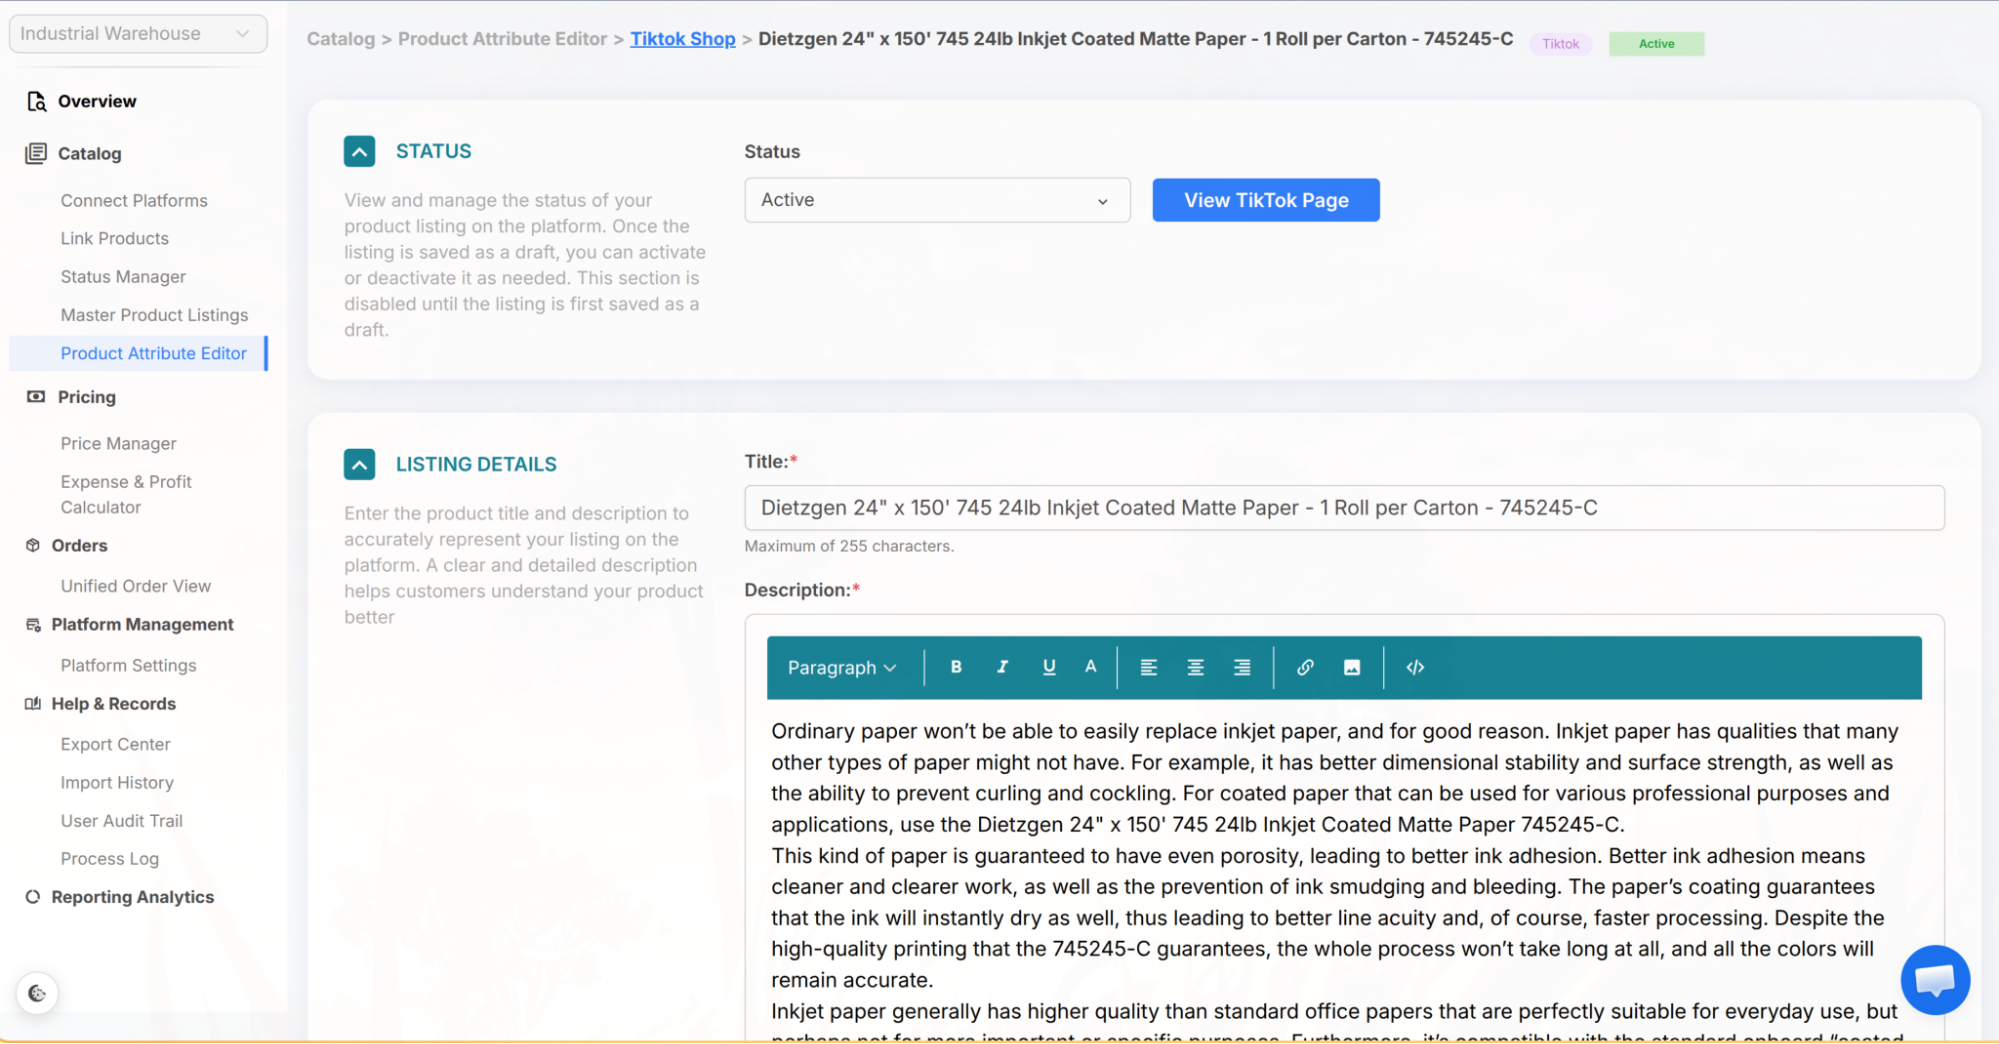Click the Help & Records book icon

pyautogui.click(x=33, y=704)
